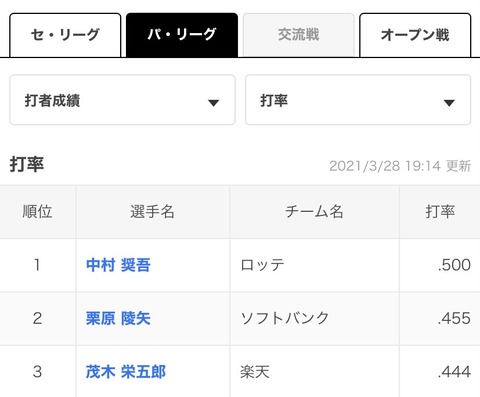Image resolution: width=480 pixels, height=397 pixels.
Task: Click the 打率 column header in table
Action: pos(440,212)
